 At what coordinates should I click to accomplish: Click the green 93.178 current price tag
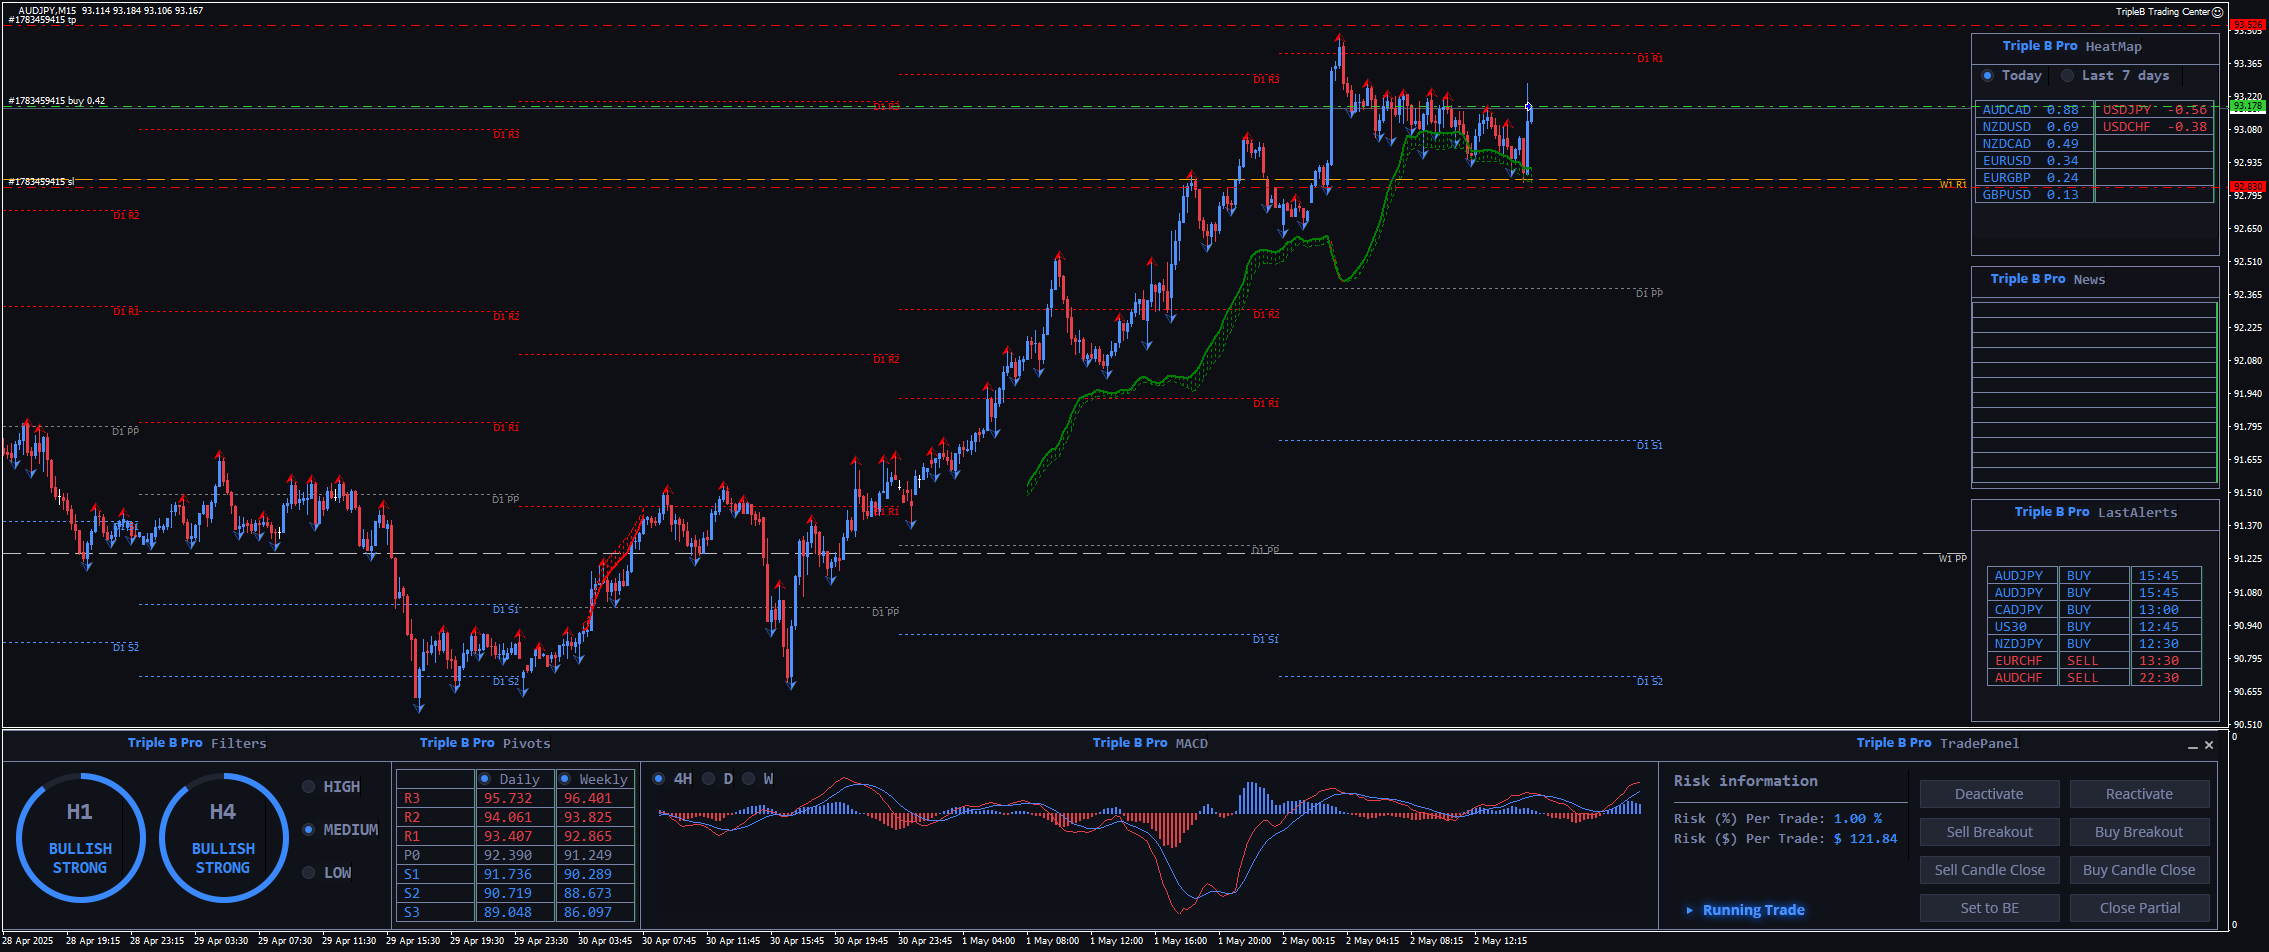[x=2248, y=106]
